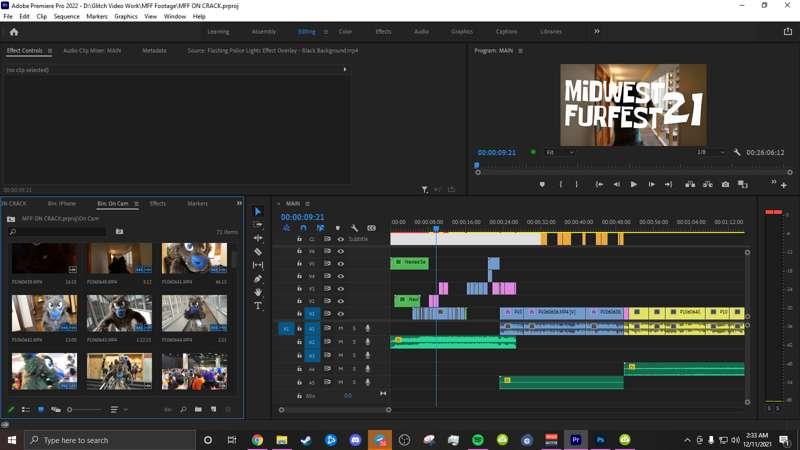
Task: Click timeline captions track options icon
Action: (371, 228)
